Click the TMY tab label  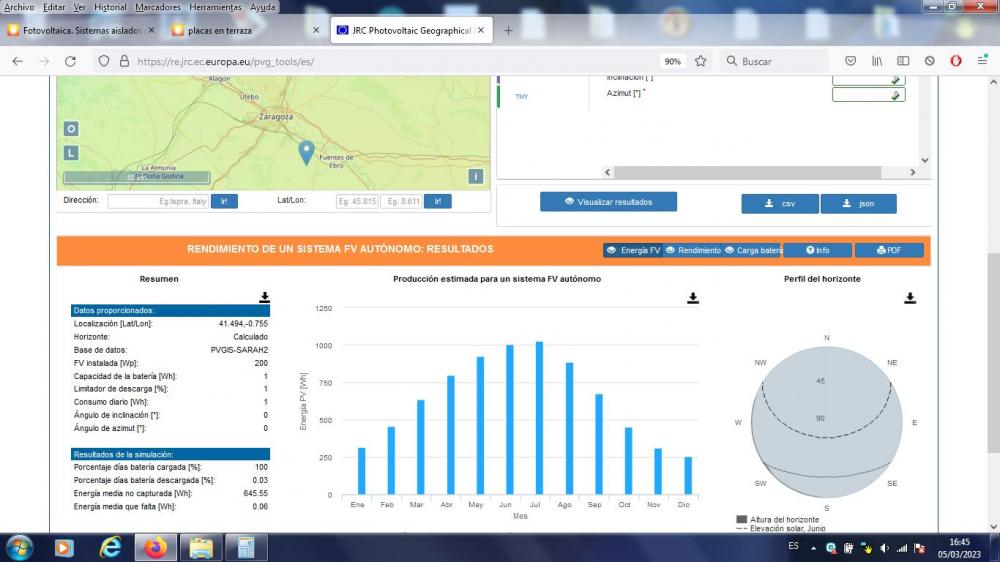522,96
